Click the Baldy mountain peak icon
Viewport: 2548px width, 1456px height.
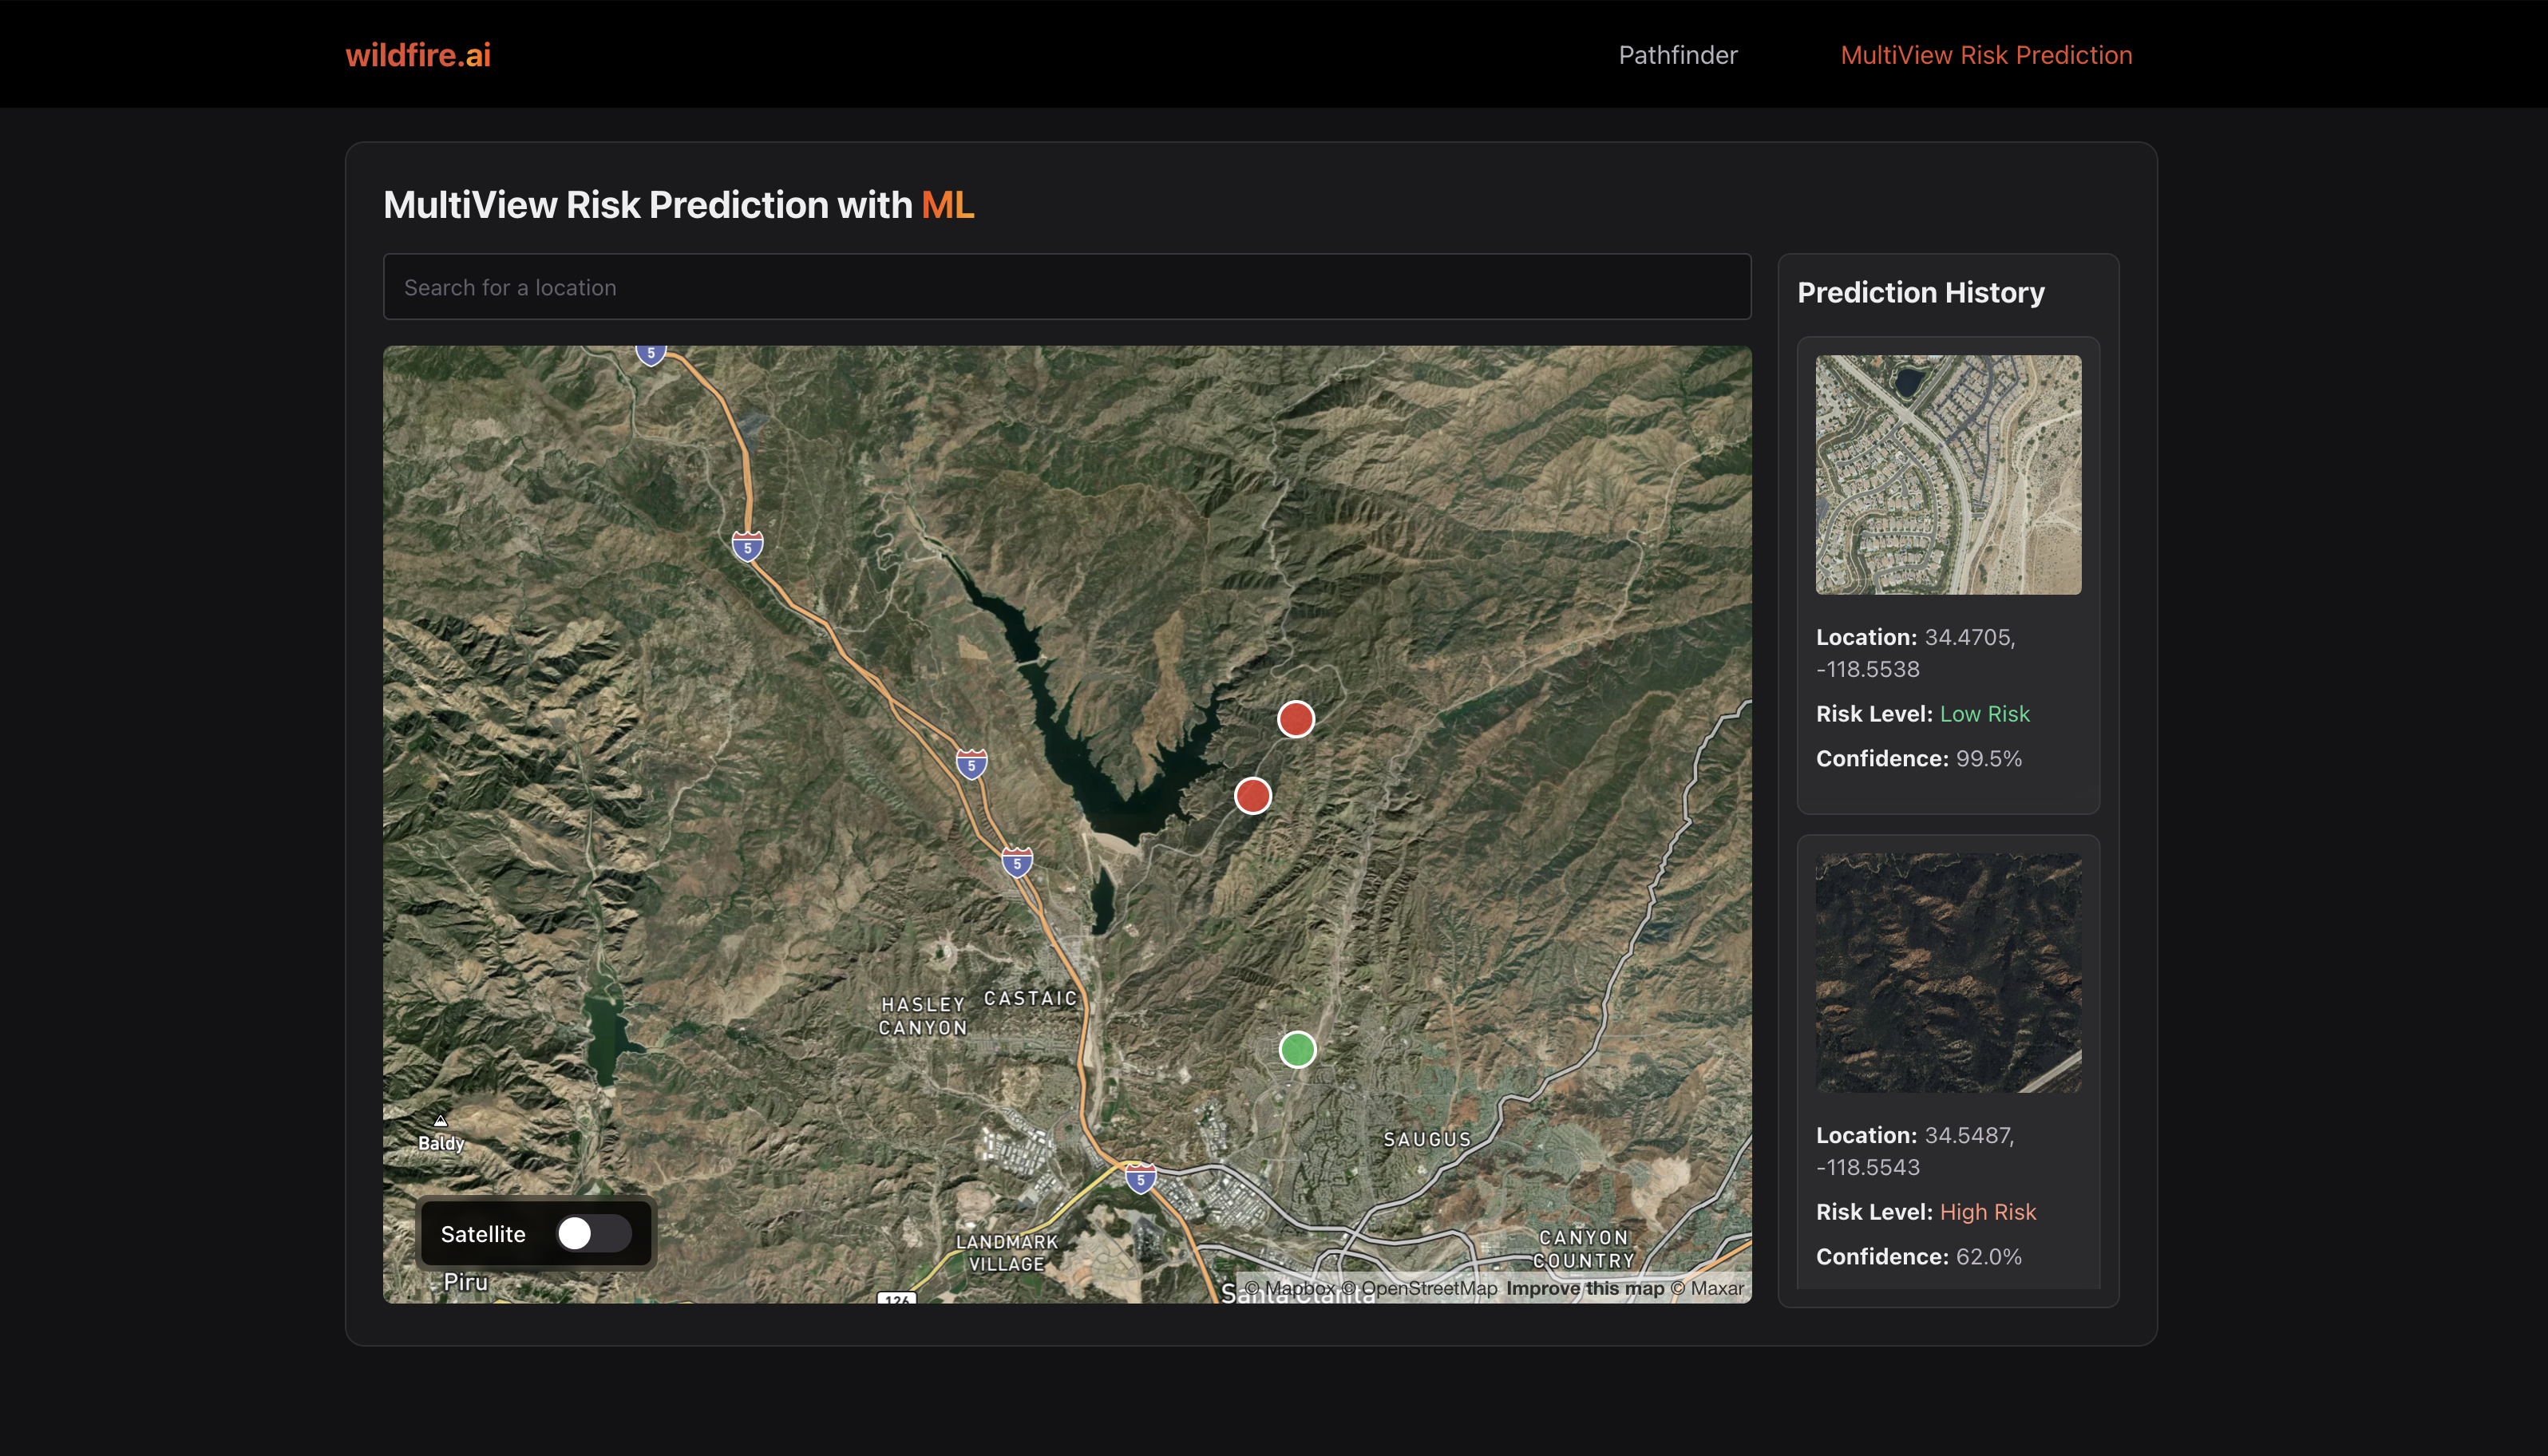point(440,1121)
